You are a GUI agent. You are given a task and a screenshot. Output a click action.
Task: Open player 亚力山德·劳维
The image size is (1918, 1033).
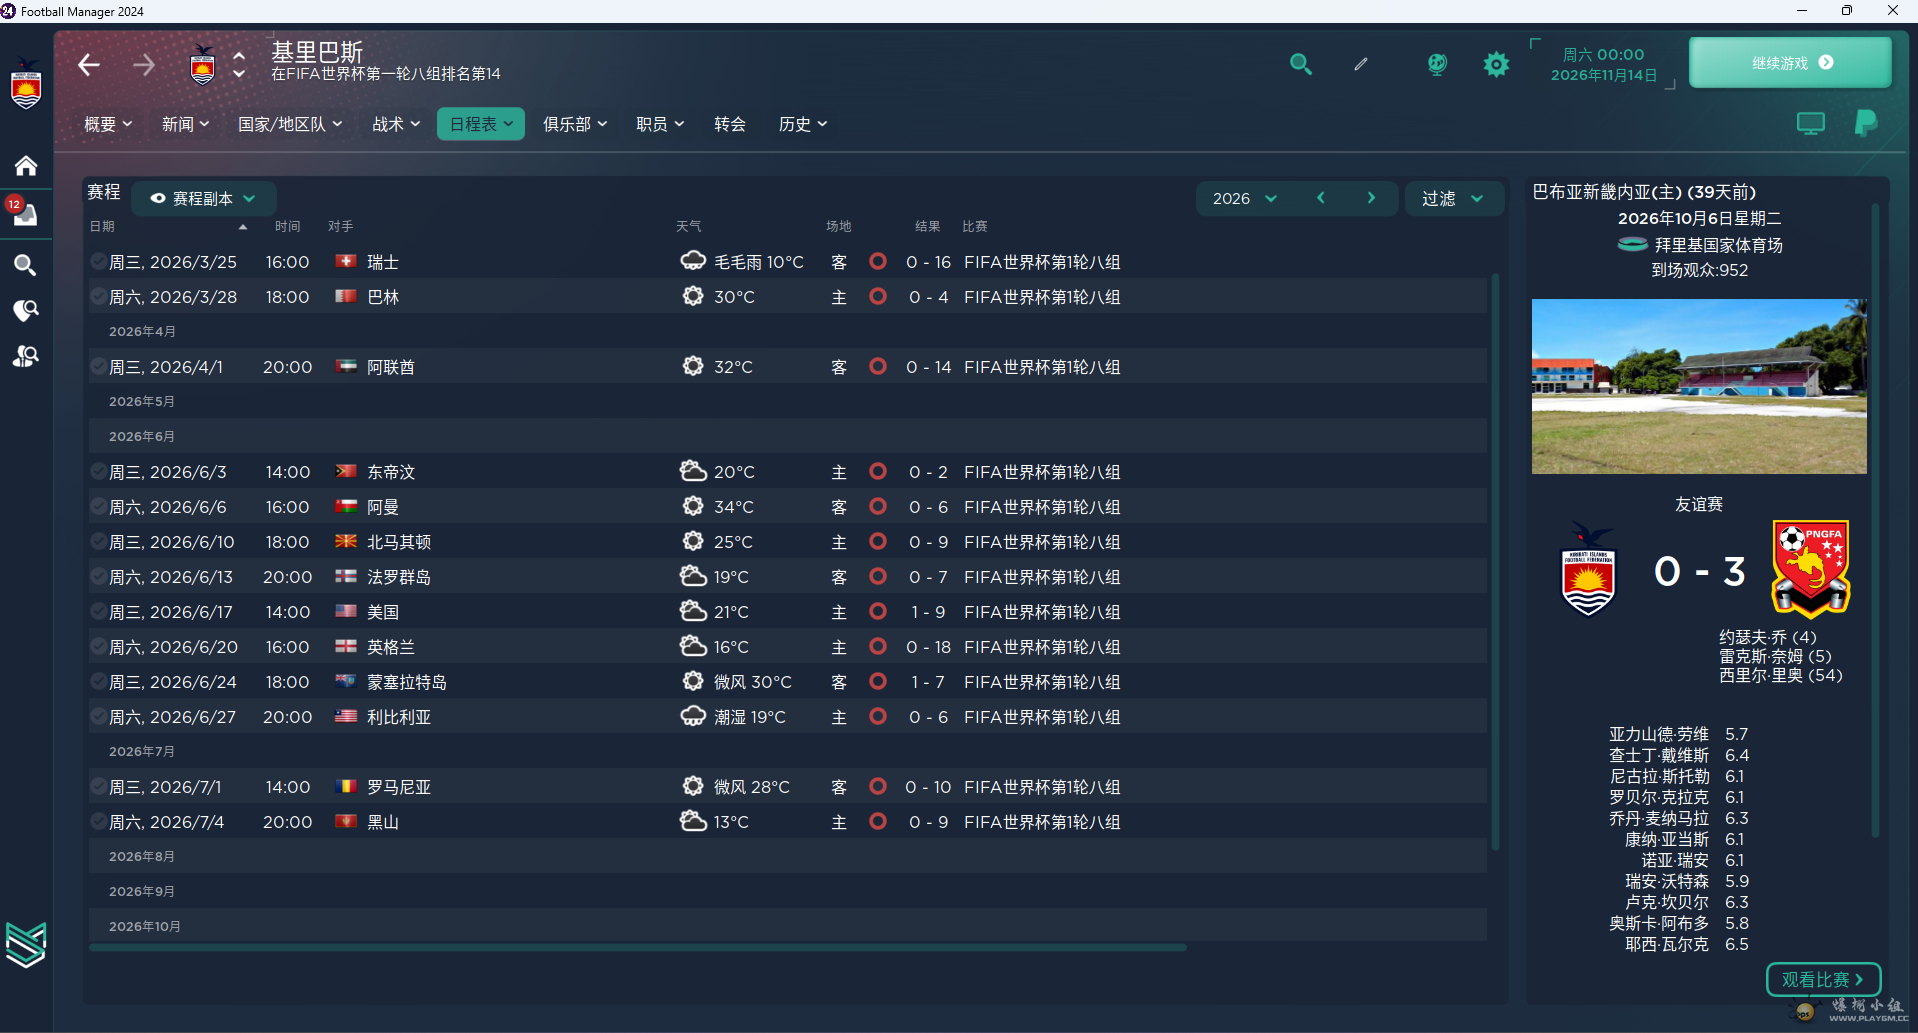pyautogui.click(x=1658, y=734)
